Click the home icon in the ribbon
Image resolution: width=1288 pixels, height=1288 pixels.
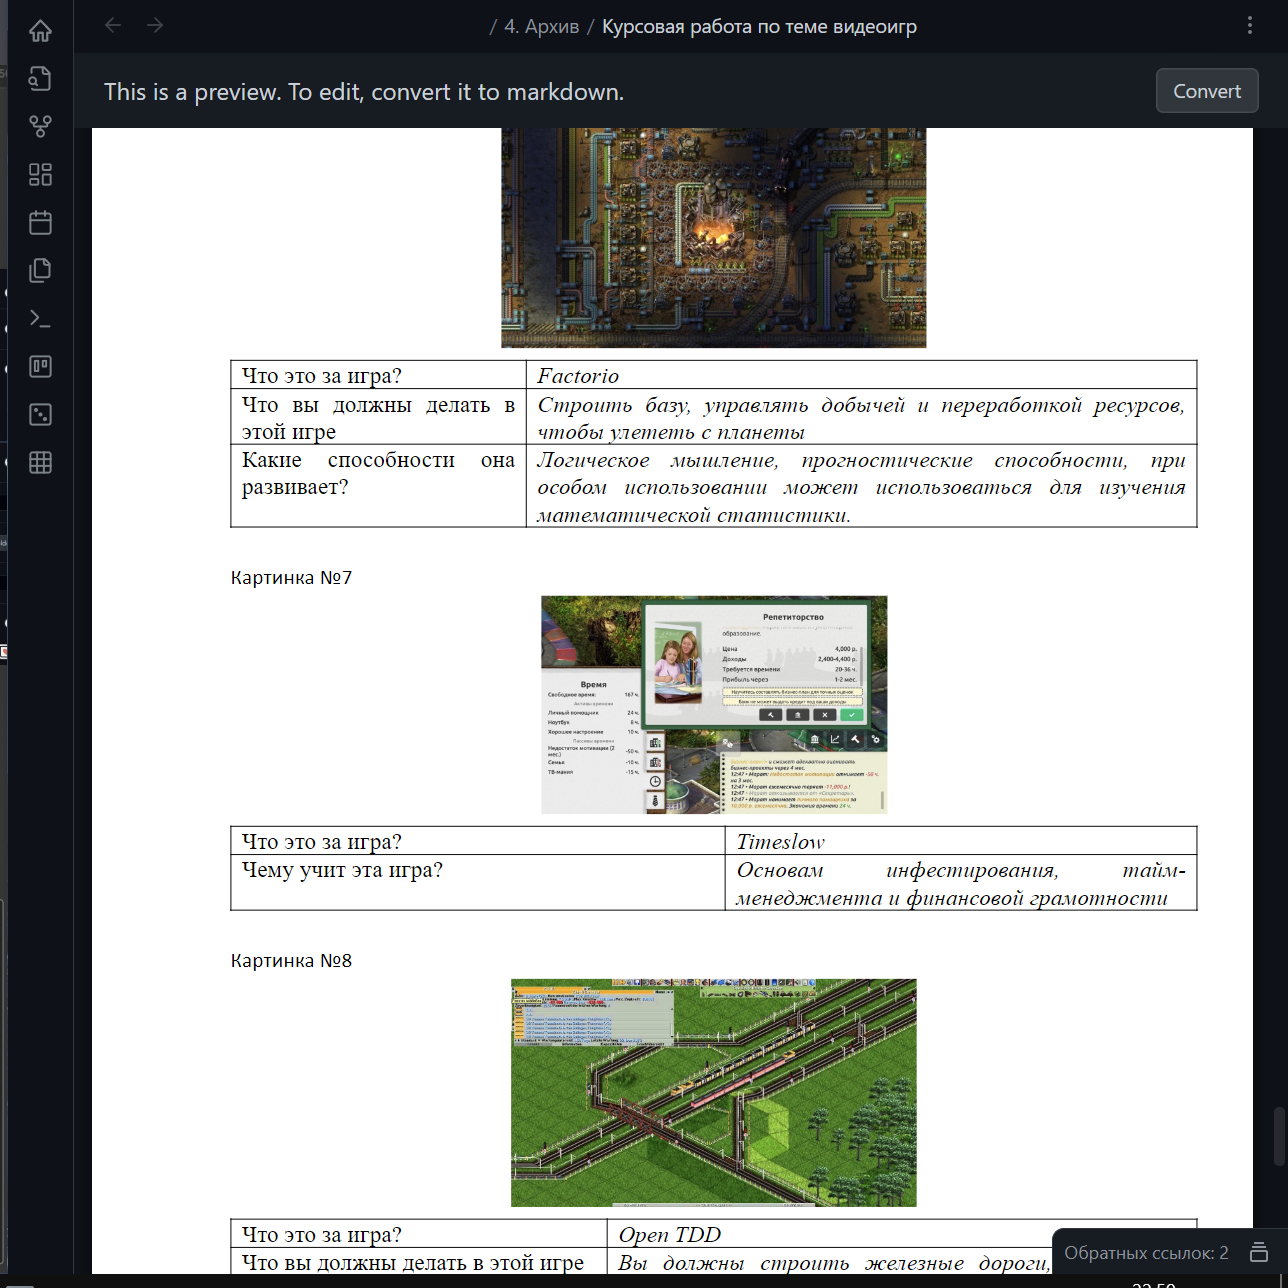click(x=40, y=31)
